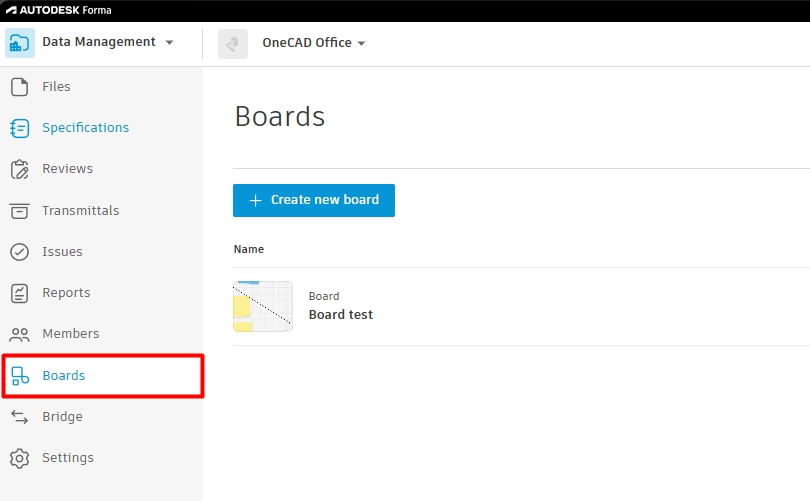Click the Transmittals archive box icon
Image resolution: width=810 pixels, height=501 pixels.
(x=20, y=211)
